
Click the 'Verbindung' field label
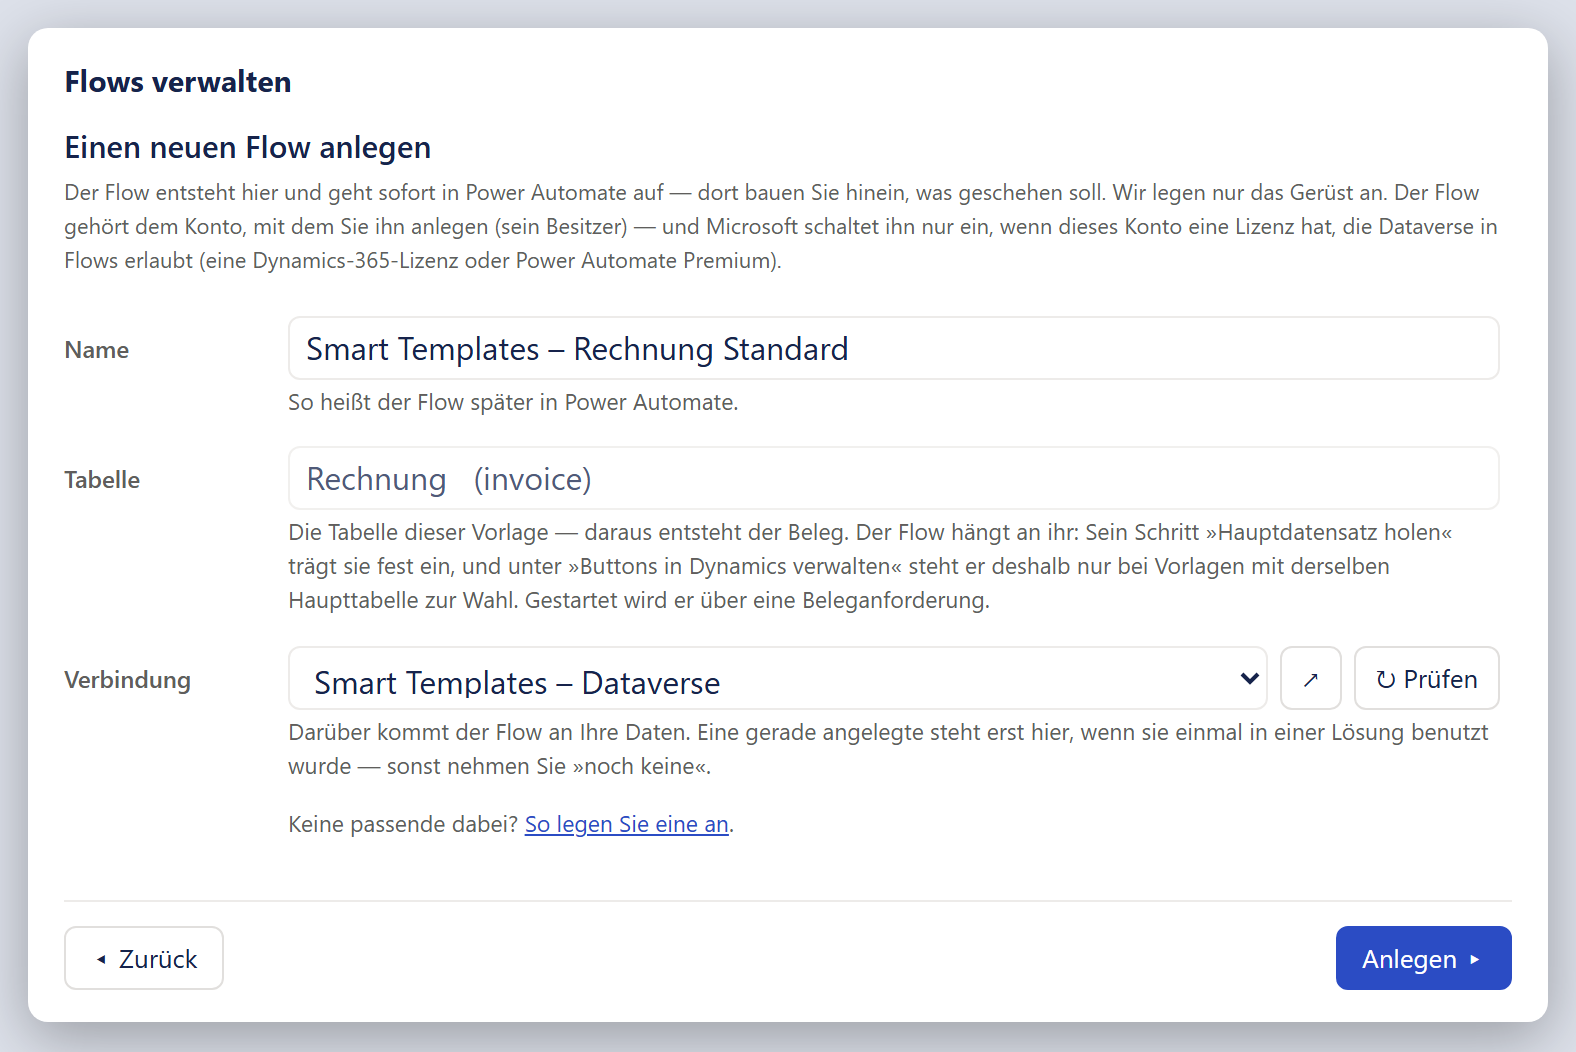pos(128,680)
